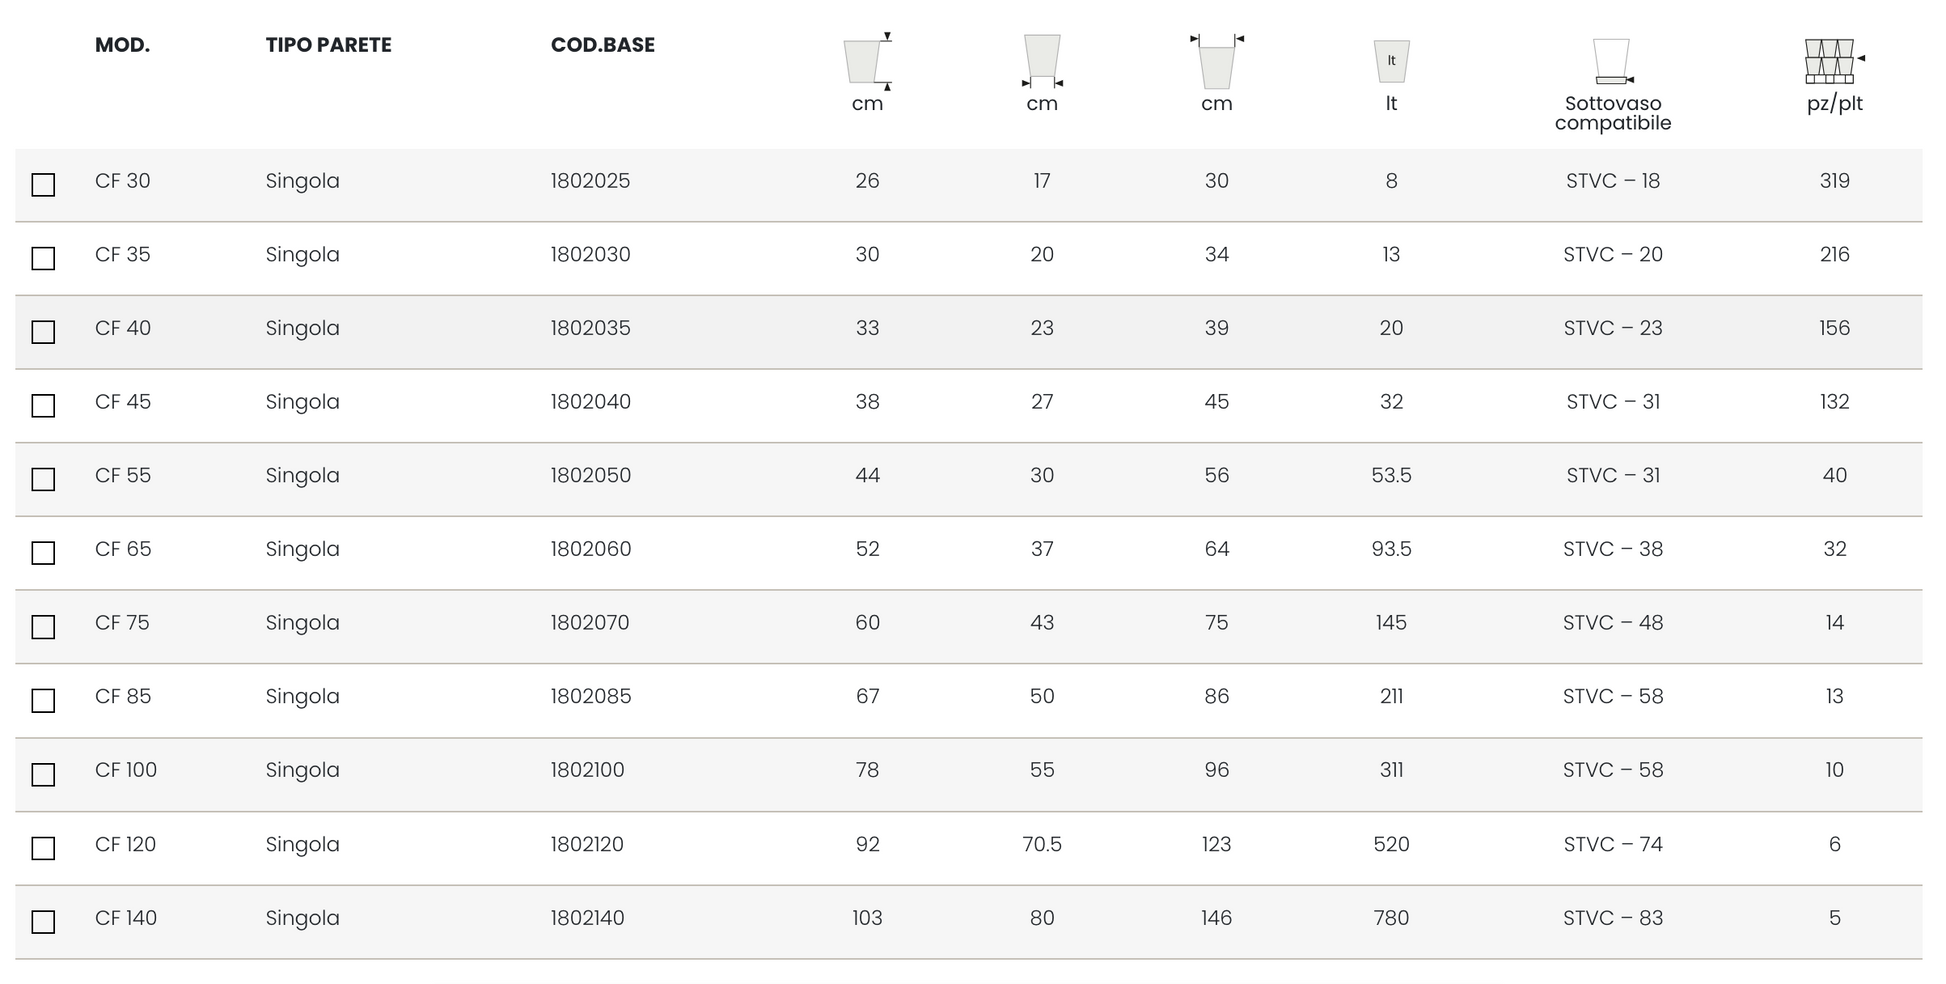
Task: Click saucer code STVC – 18
Action: (x=1612, y=181)
